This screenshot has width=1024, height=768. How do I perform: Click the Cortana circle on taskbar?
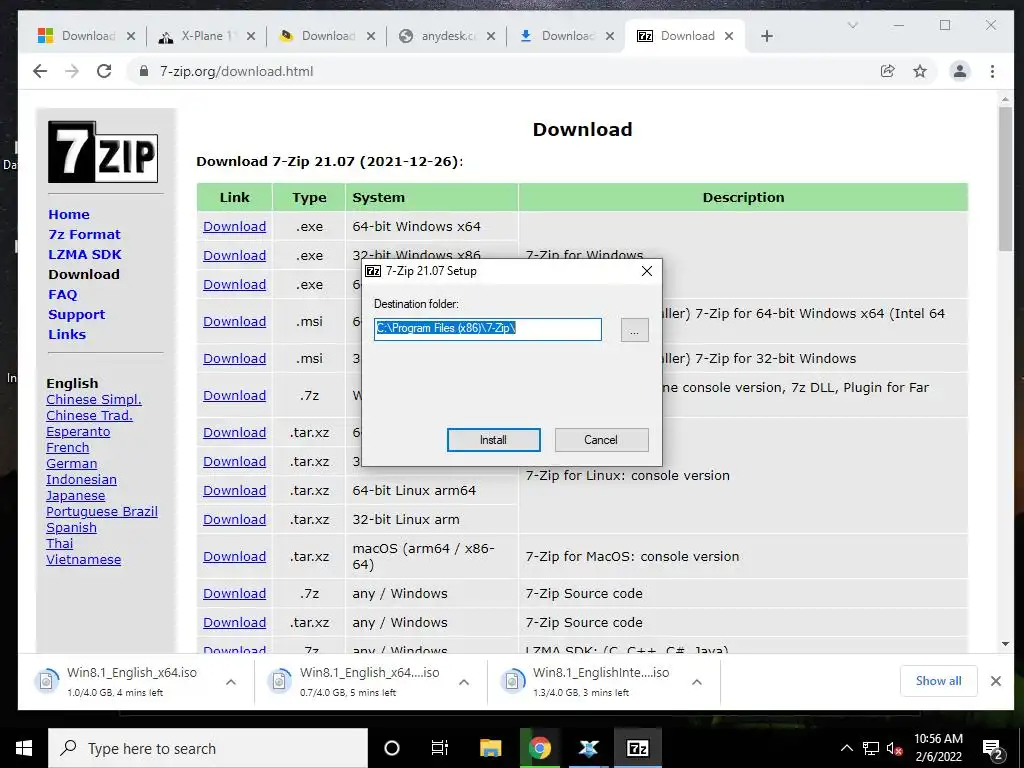coord(391,748)
